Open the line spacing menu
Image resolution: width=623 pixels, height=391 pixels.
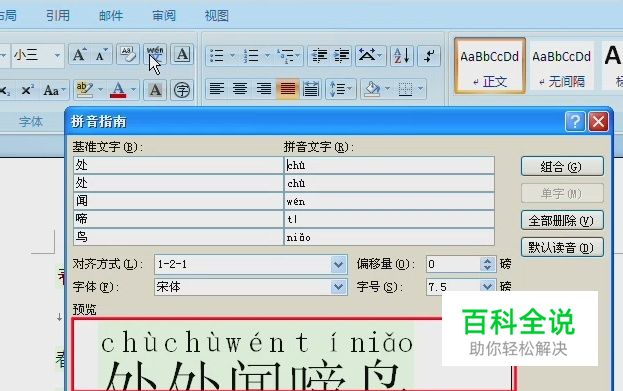pyautogui.click(x=341, y=89)
